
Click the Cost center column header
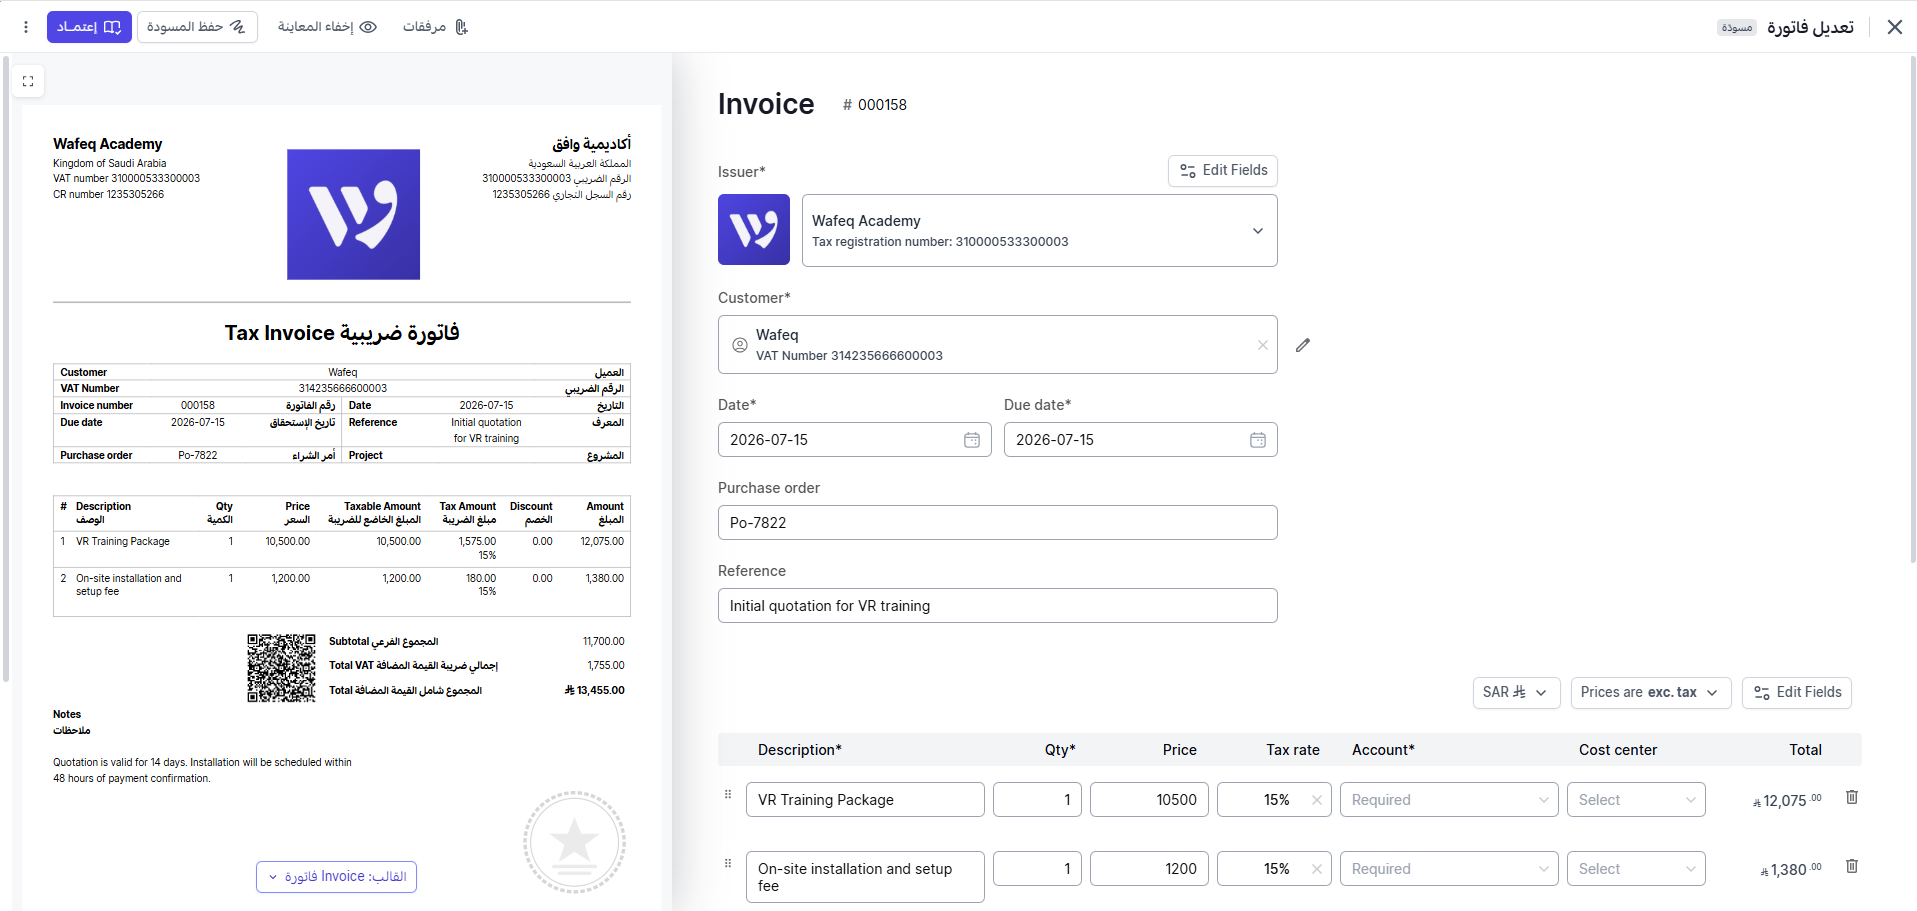point(1618,750)
